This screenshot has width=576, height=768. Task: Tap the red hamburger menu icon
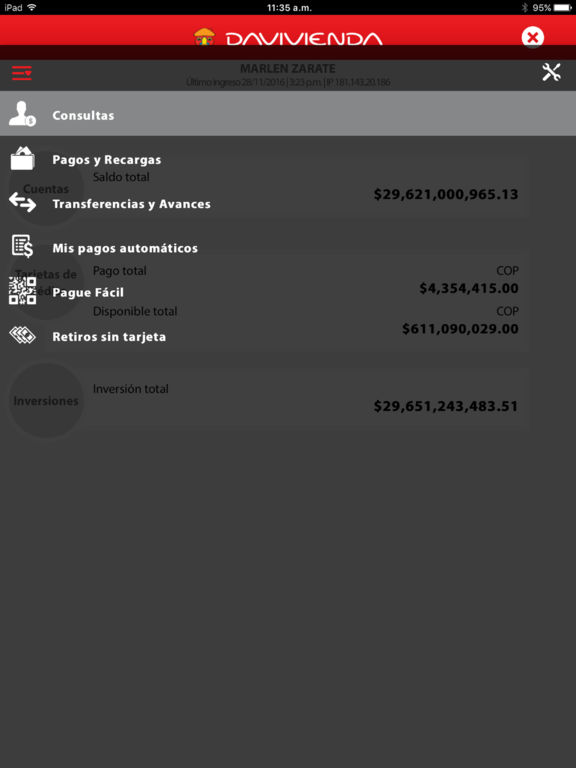tap(22, 73)
